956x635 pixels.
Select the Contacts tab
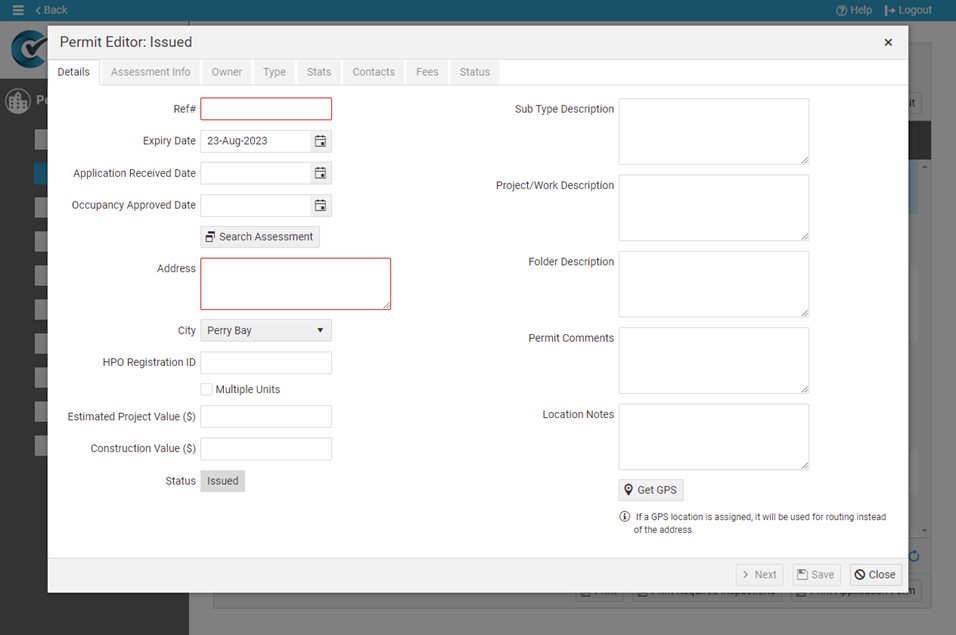373,72
